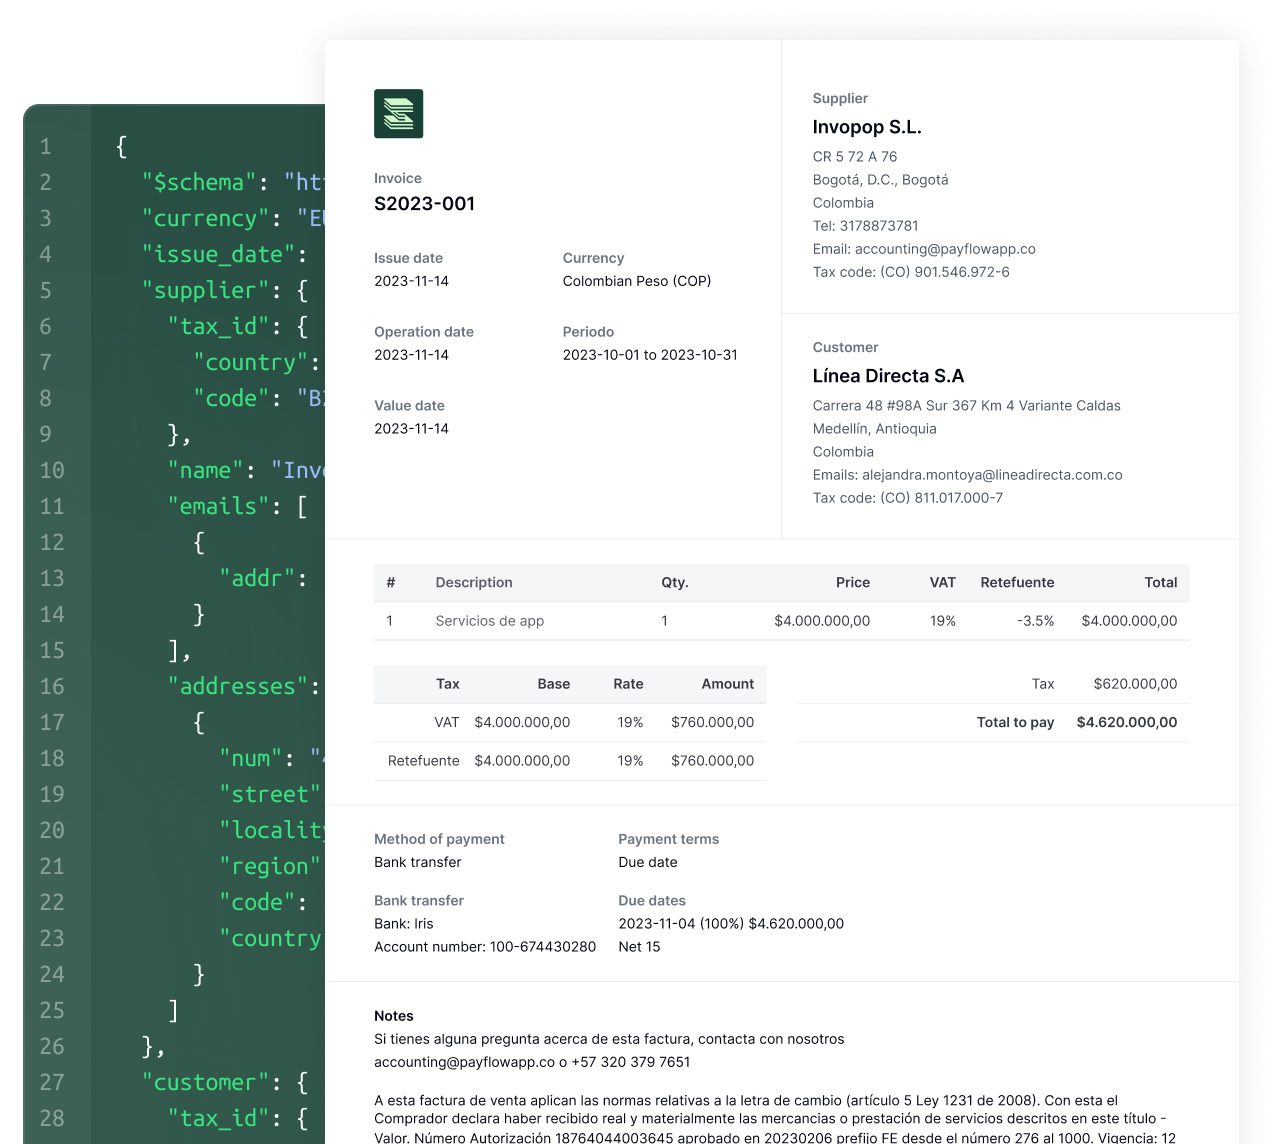The height and width of the screenshot is (1144, 1279).
Task: Click the -3.5% retefuente cell
Action: coord(1035,621)
